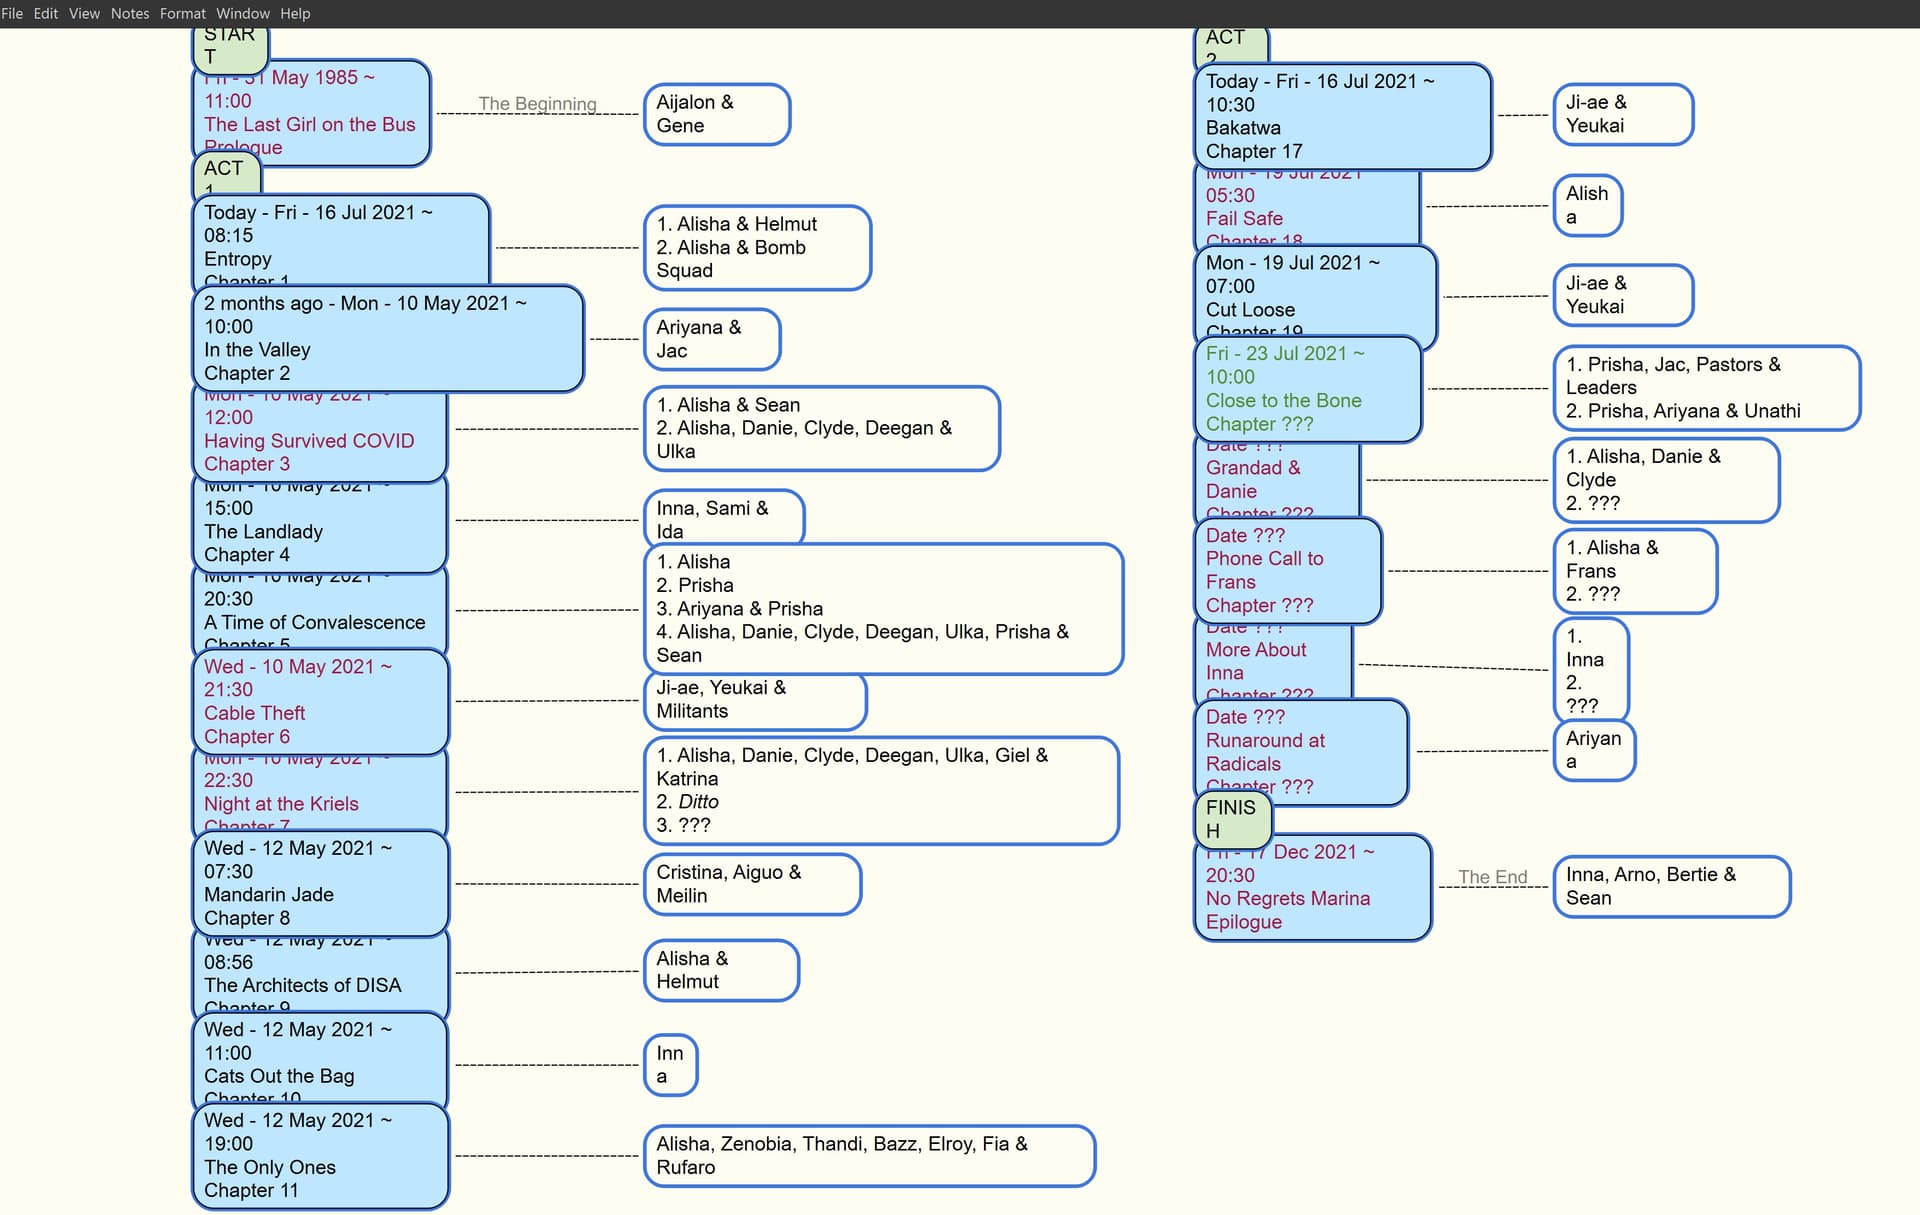Click the Ji-ae, Yeukai & Militants note
Viewport: 1920px width, 1215px height.
755,700
